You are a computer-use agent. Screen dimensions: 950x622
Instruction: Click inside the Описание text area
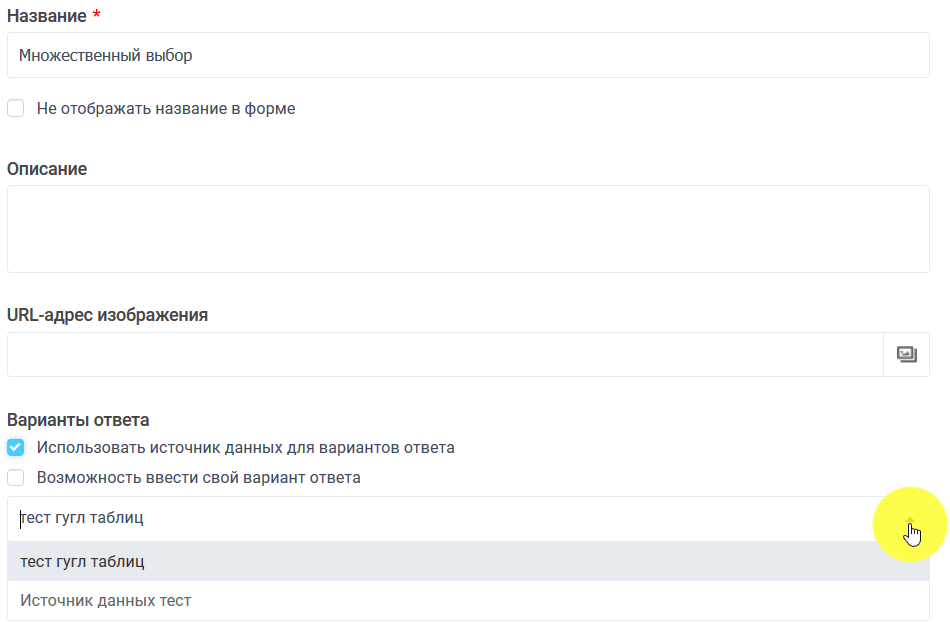tap(468, 229)
